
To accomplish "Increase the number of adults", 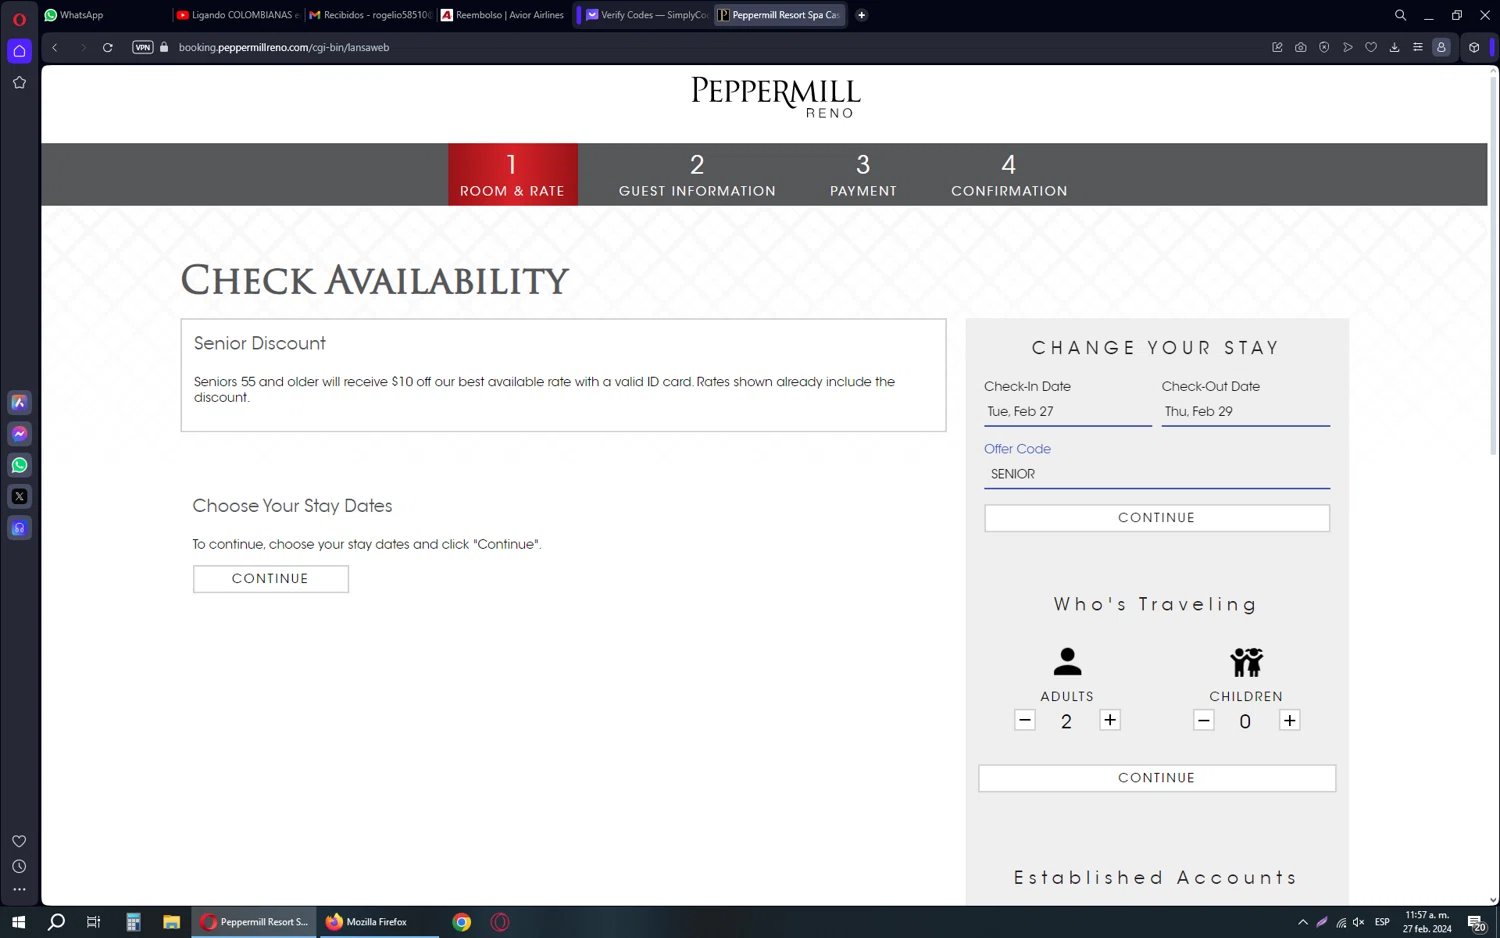I will tap(1110, 720).
